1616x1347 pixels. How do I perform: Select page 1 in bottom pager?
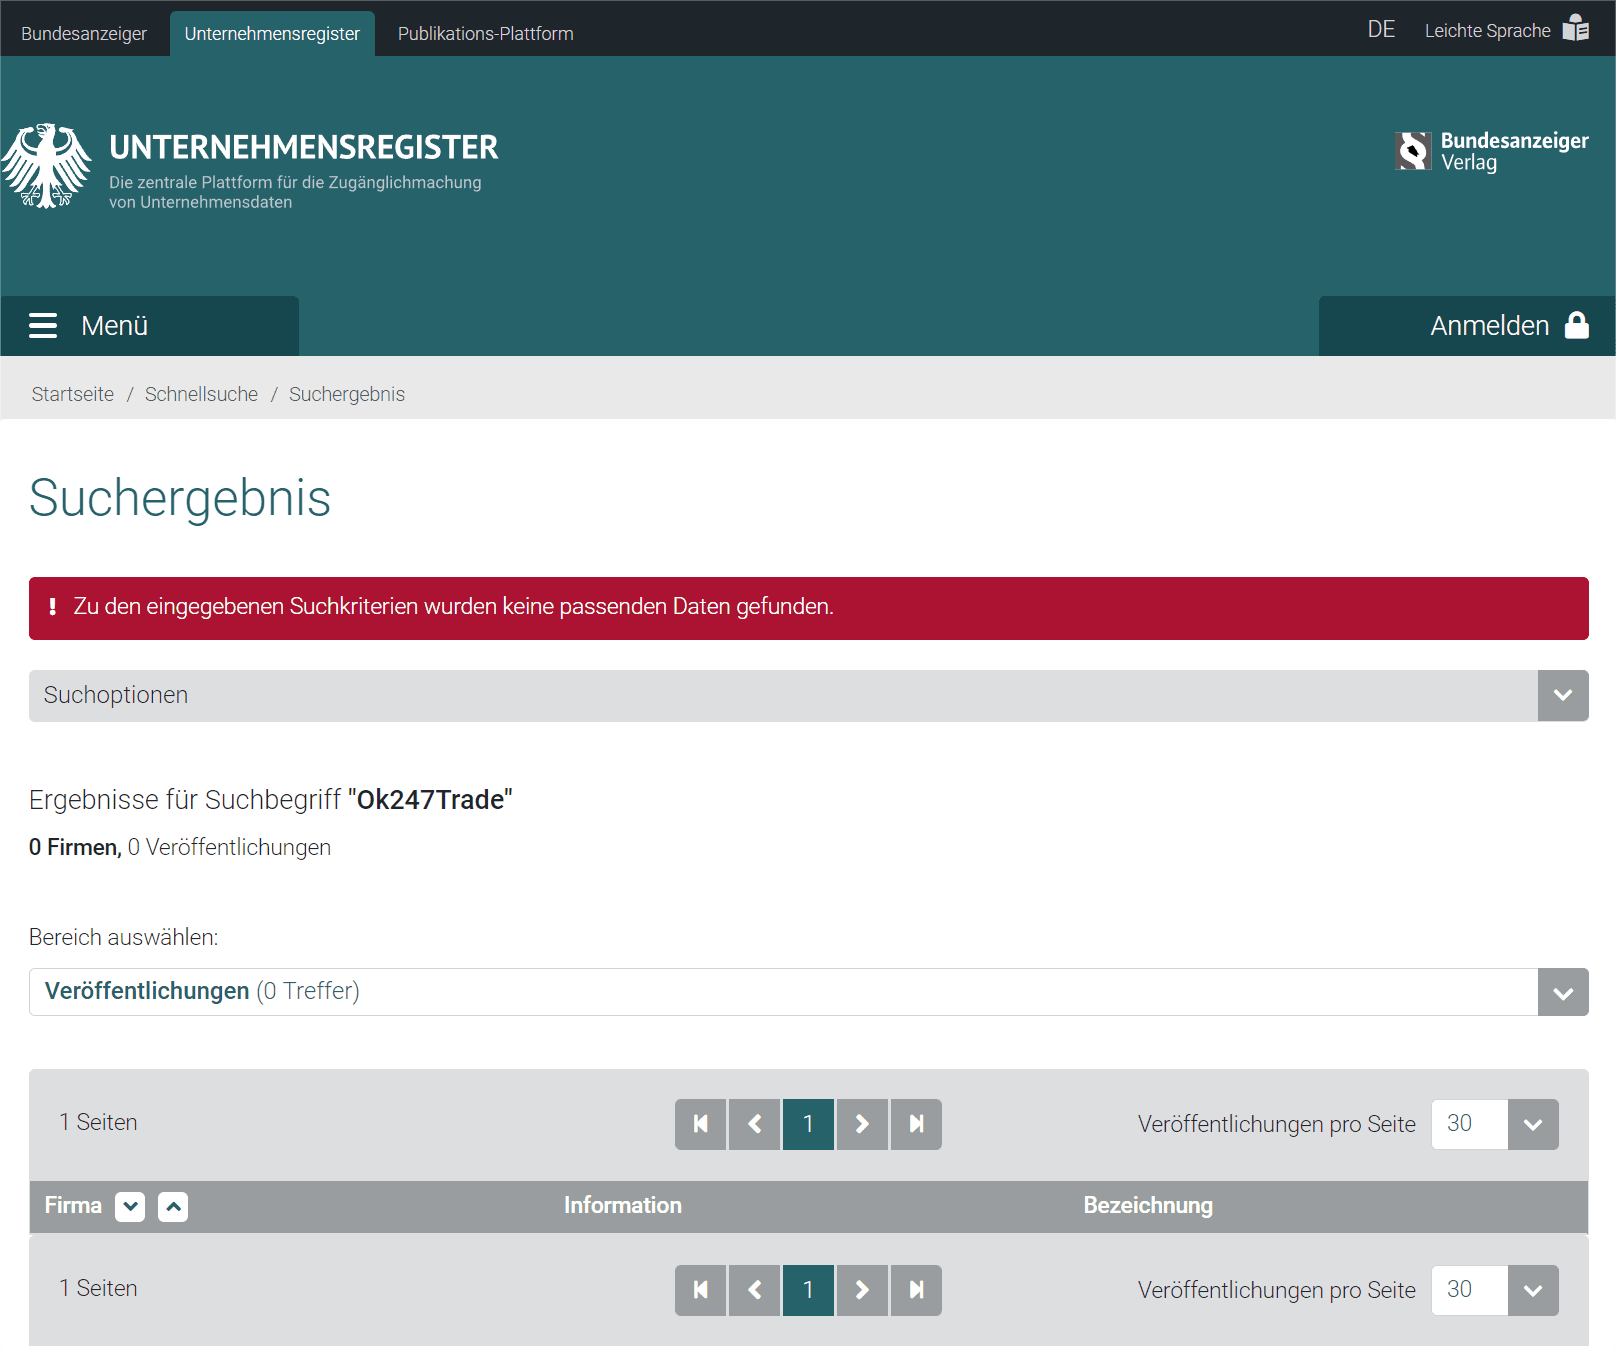point(808,1291)
